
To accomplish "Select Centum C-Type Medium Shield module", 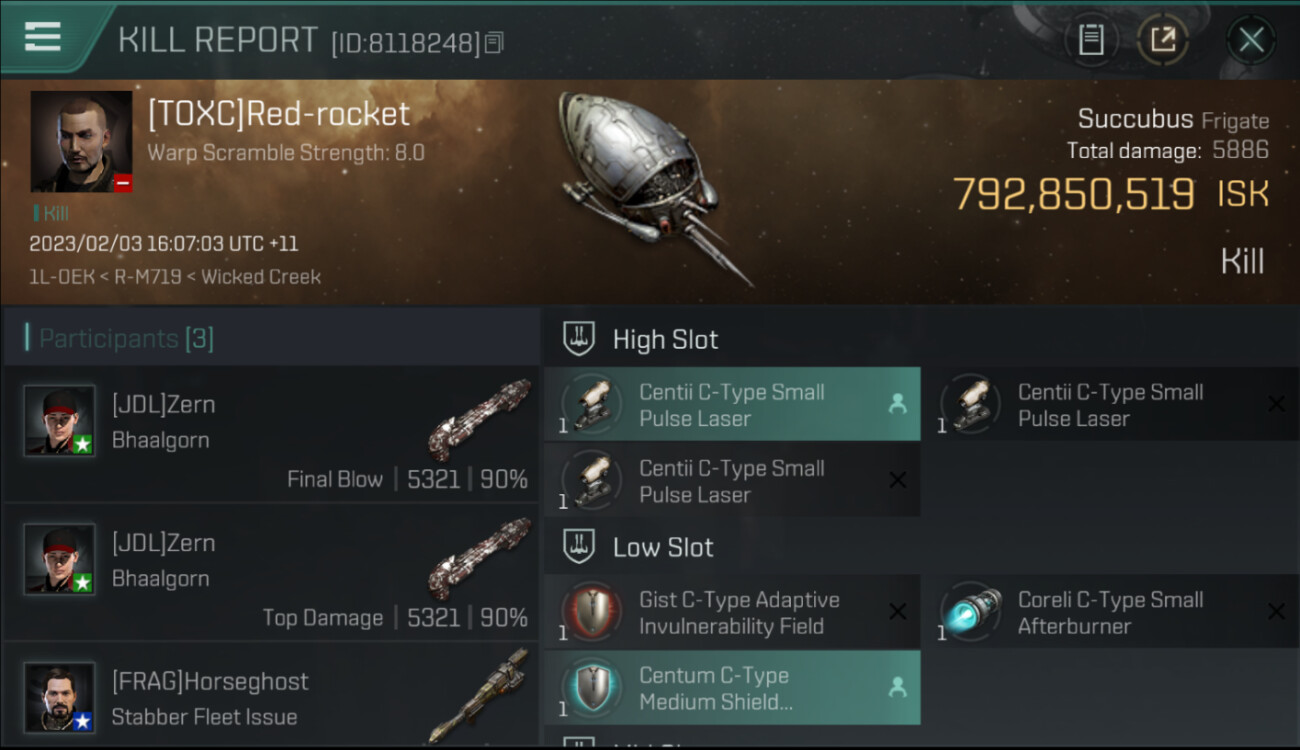I will tap(732, 688).
